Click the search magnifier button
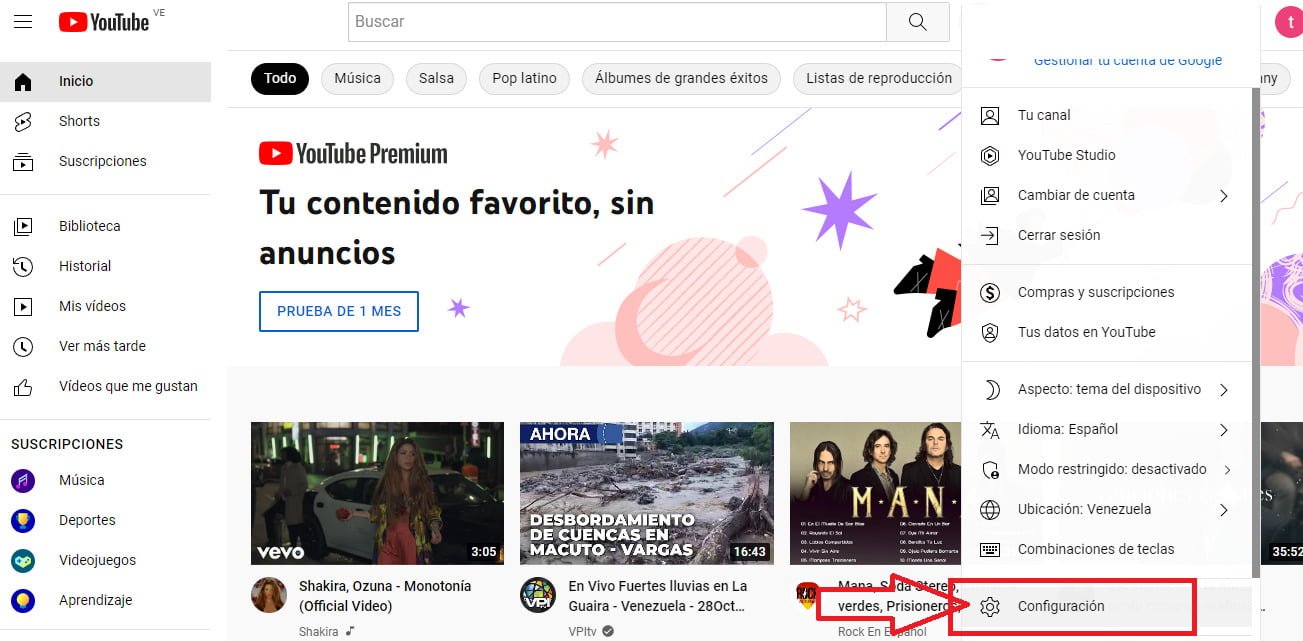Viewport: 1303px width, 641px height. (x=917, y=22)
